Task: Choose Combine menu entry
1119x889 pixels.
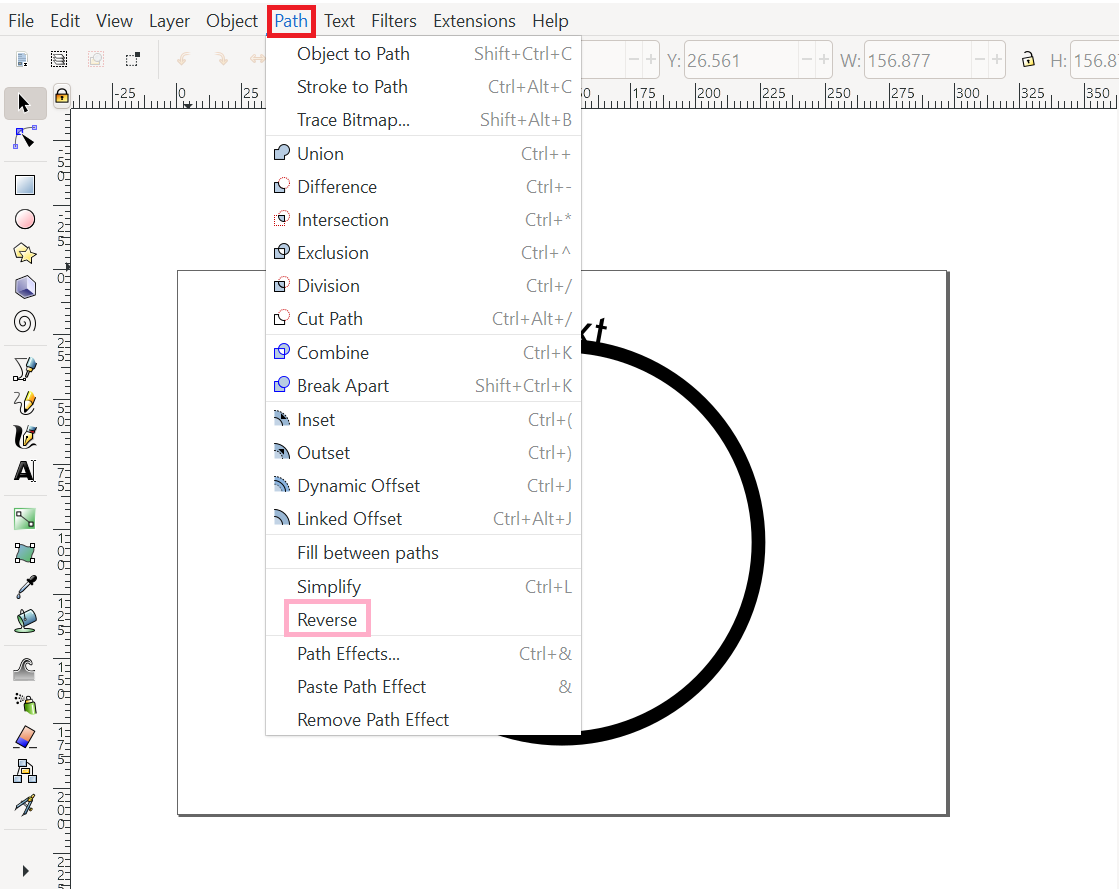Action: [x=424, y=352]
